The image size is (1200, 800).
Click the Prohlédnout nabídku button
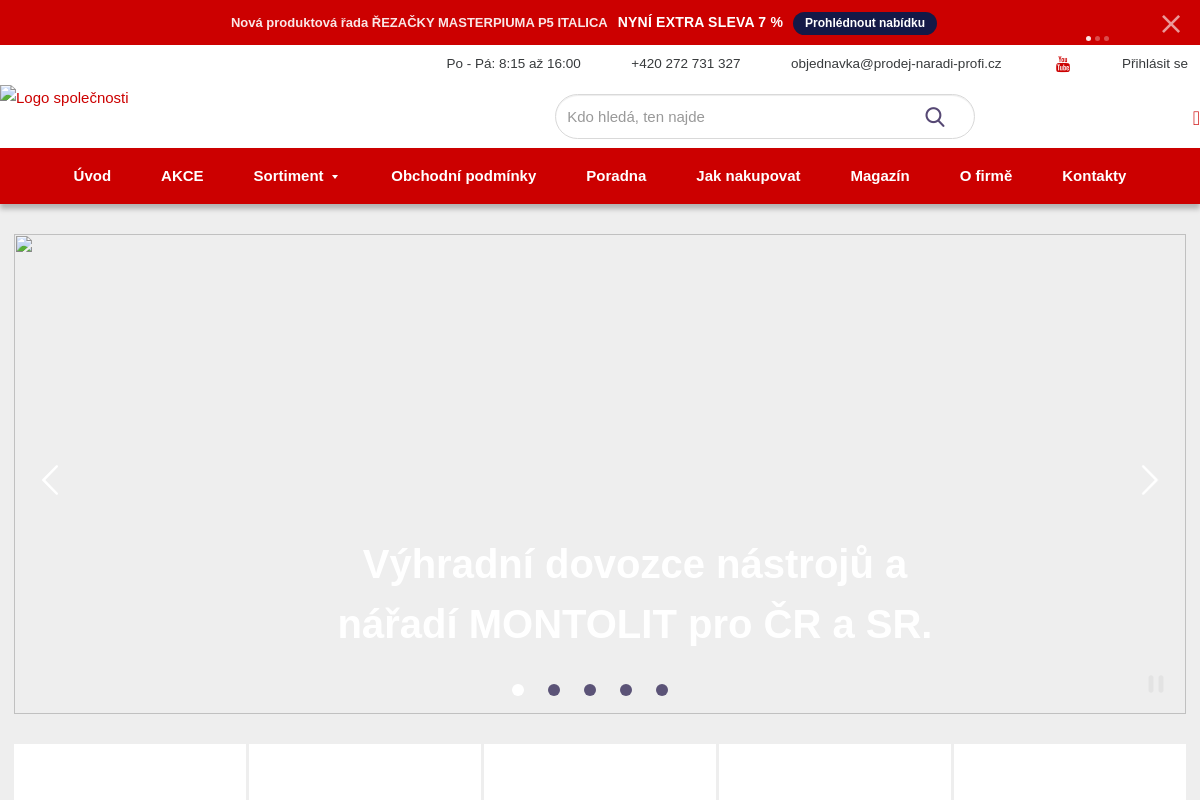[x=865, y=23]
